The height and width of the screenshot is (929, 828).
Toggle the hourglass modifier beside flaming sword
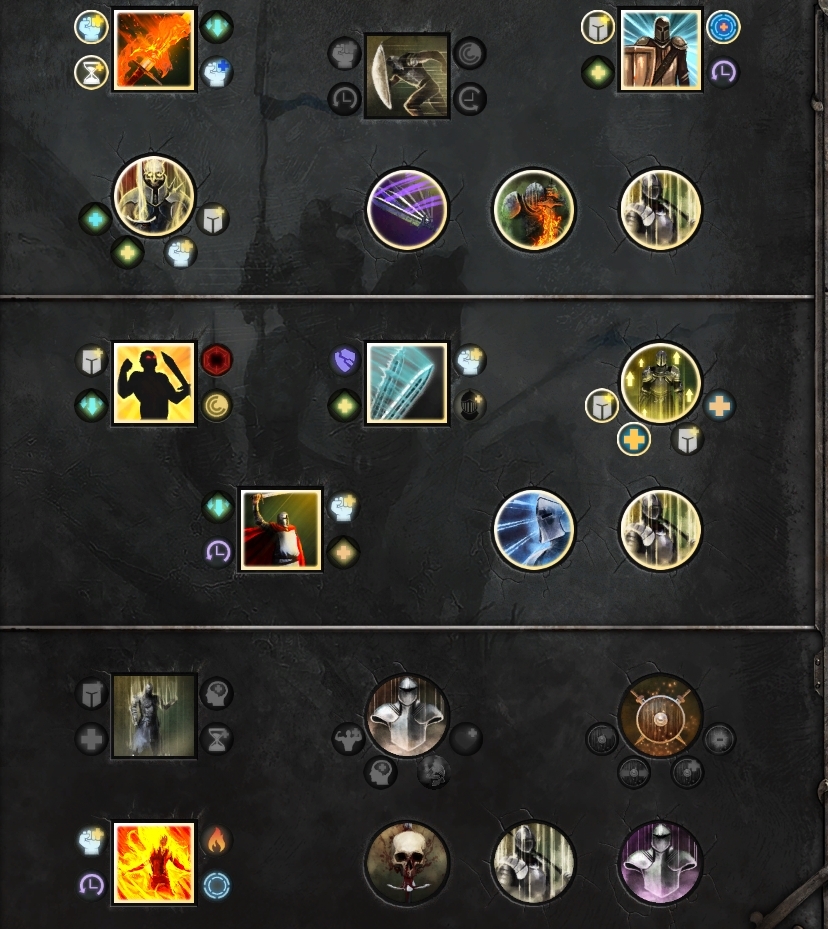91,73
